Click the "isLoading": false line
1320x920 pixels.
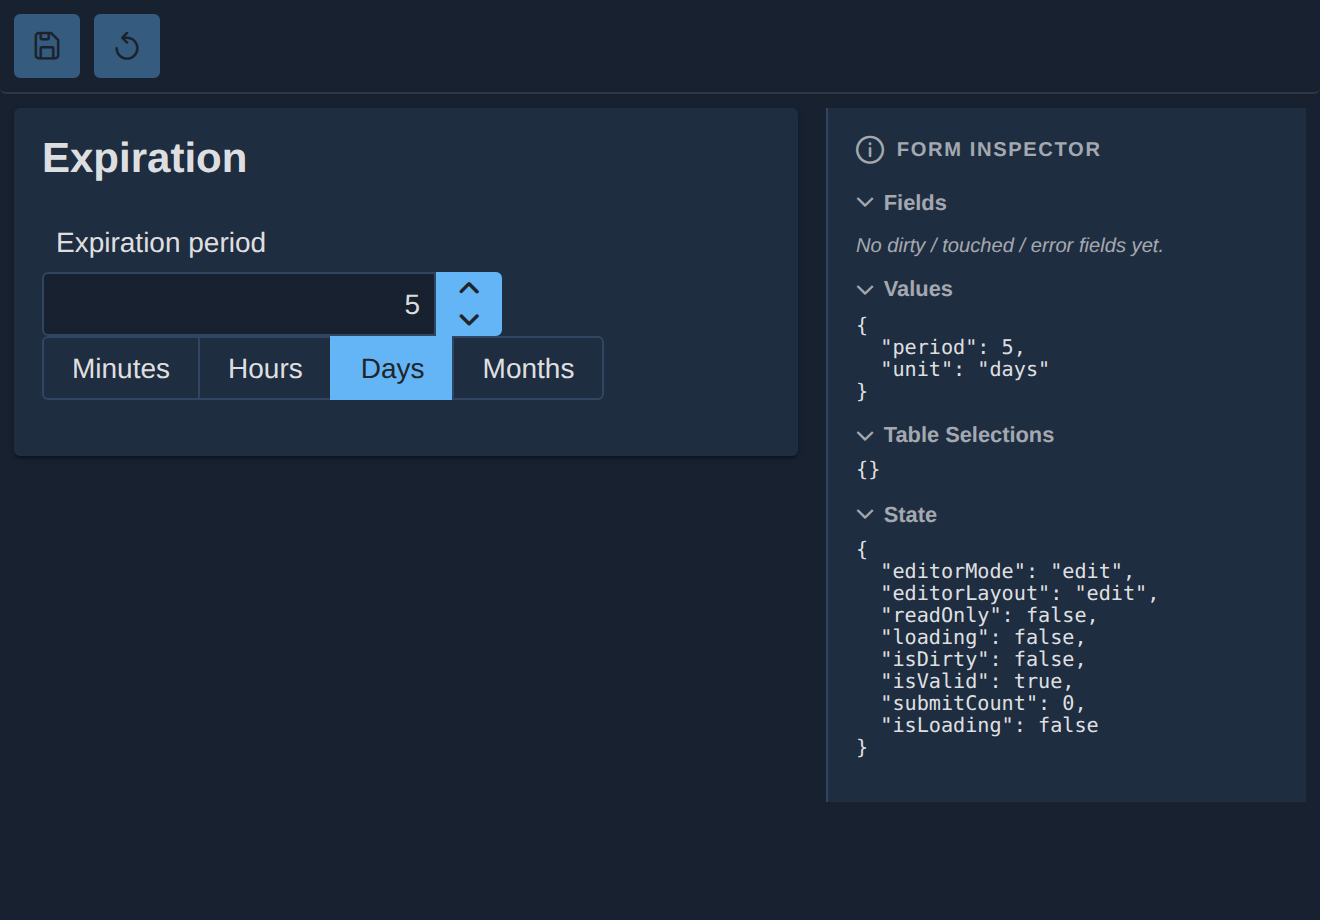coord(990,725)
